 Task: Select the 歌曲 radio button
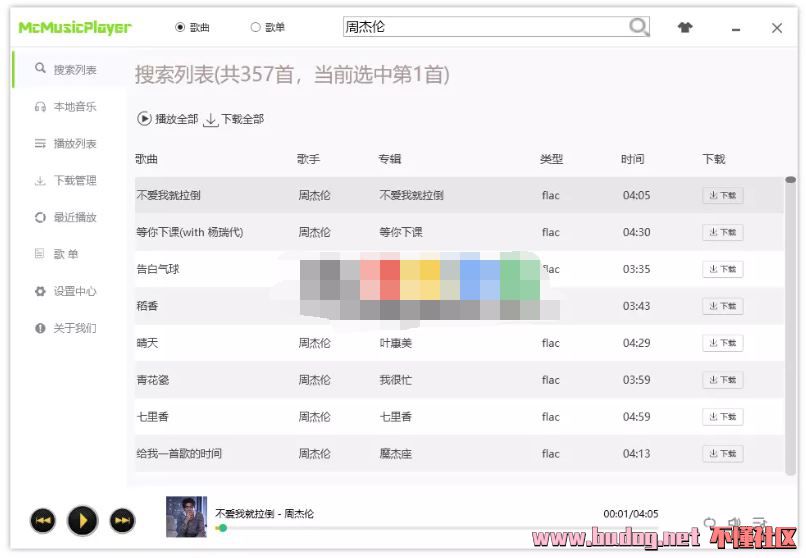pos(180,28)
